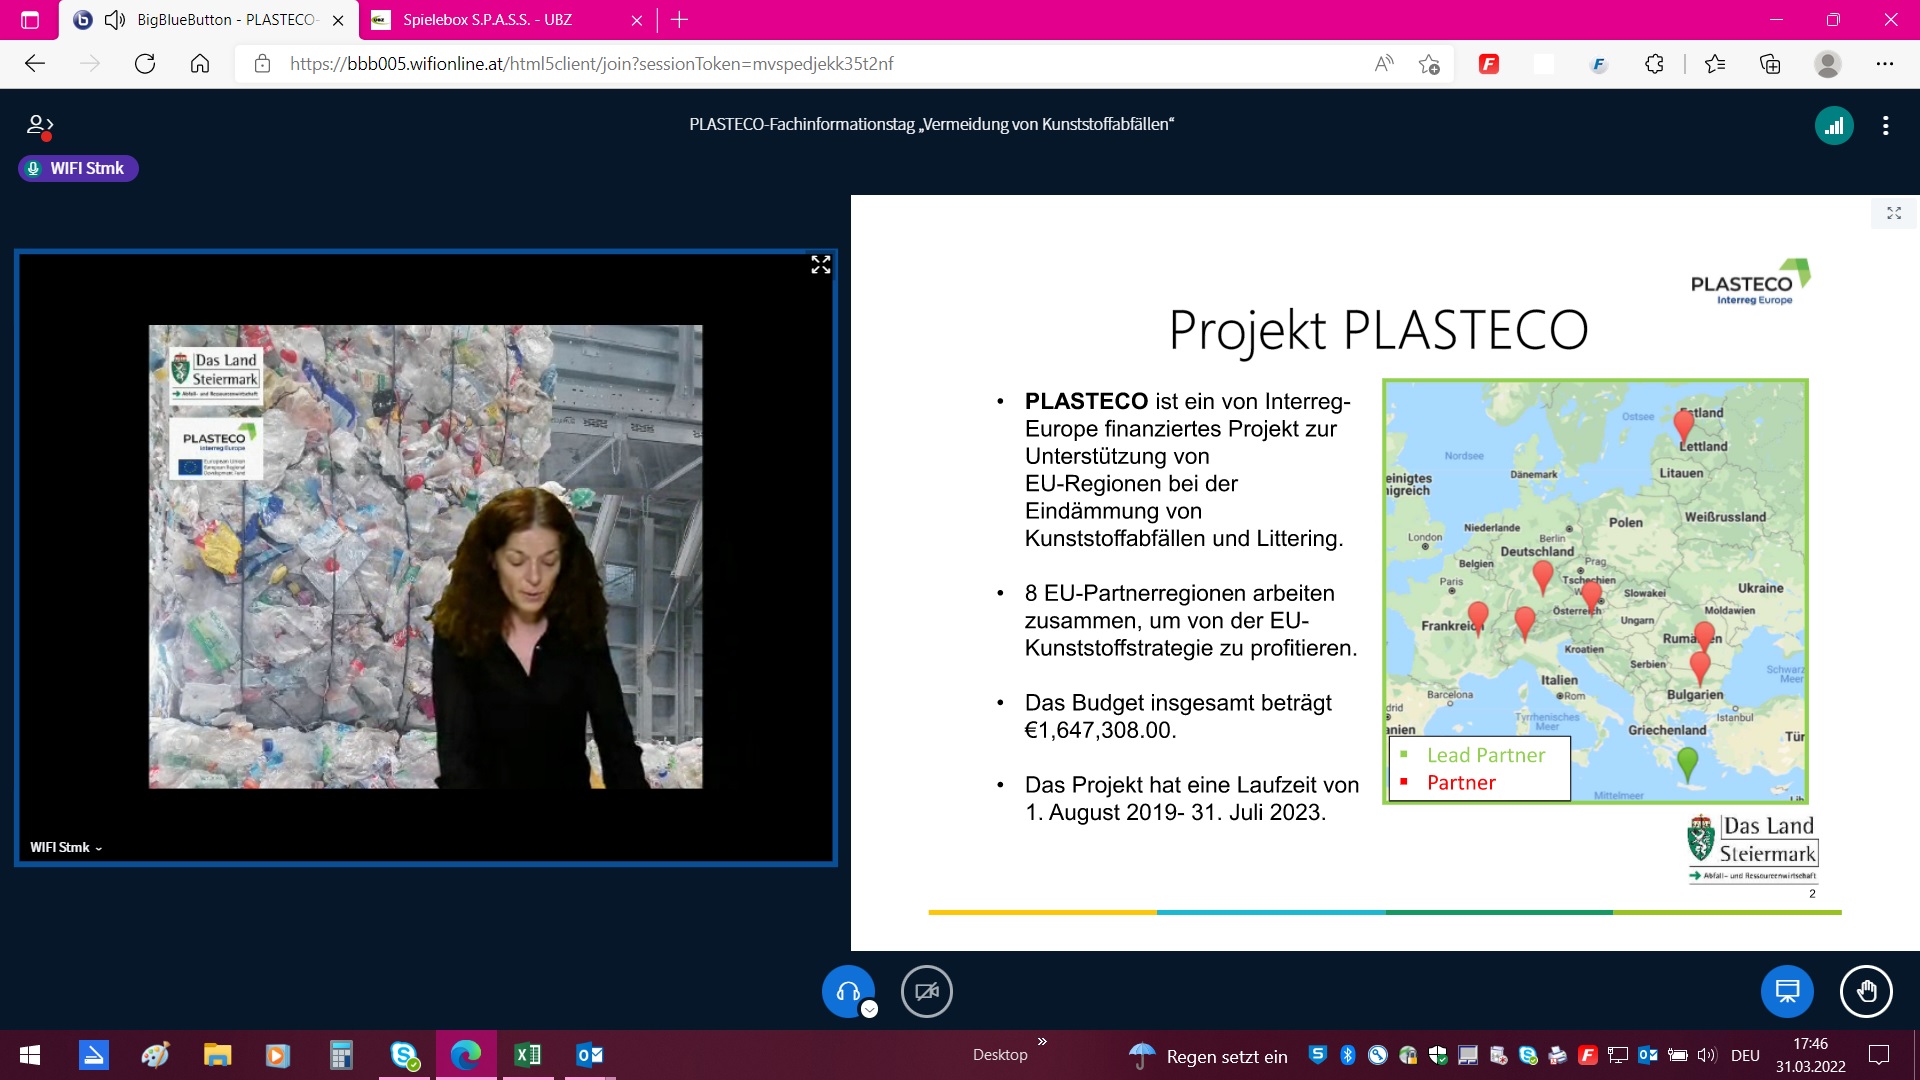Screen dimensions: 1920x1080
Task: Open printer tray icon
Action: coord(1558,1055)
